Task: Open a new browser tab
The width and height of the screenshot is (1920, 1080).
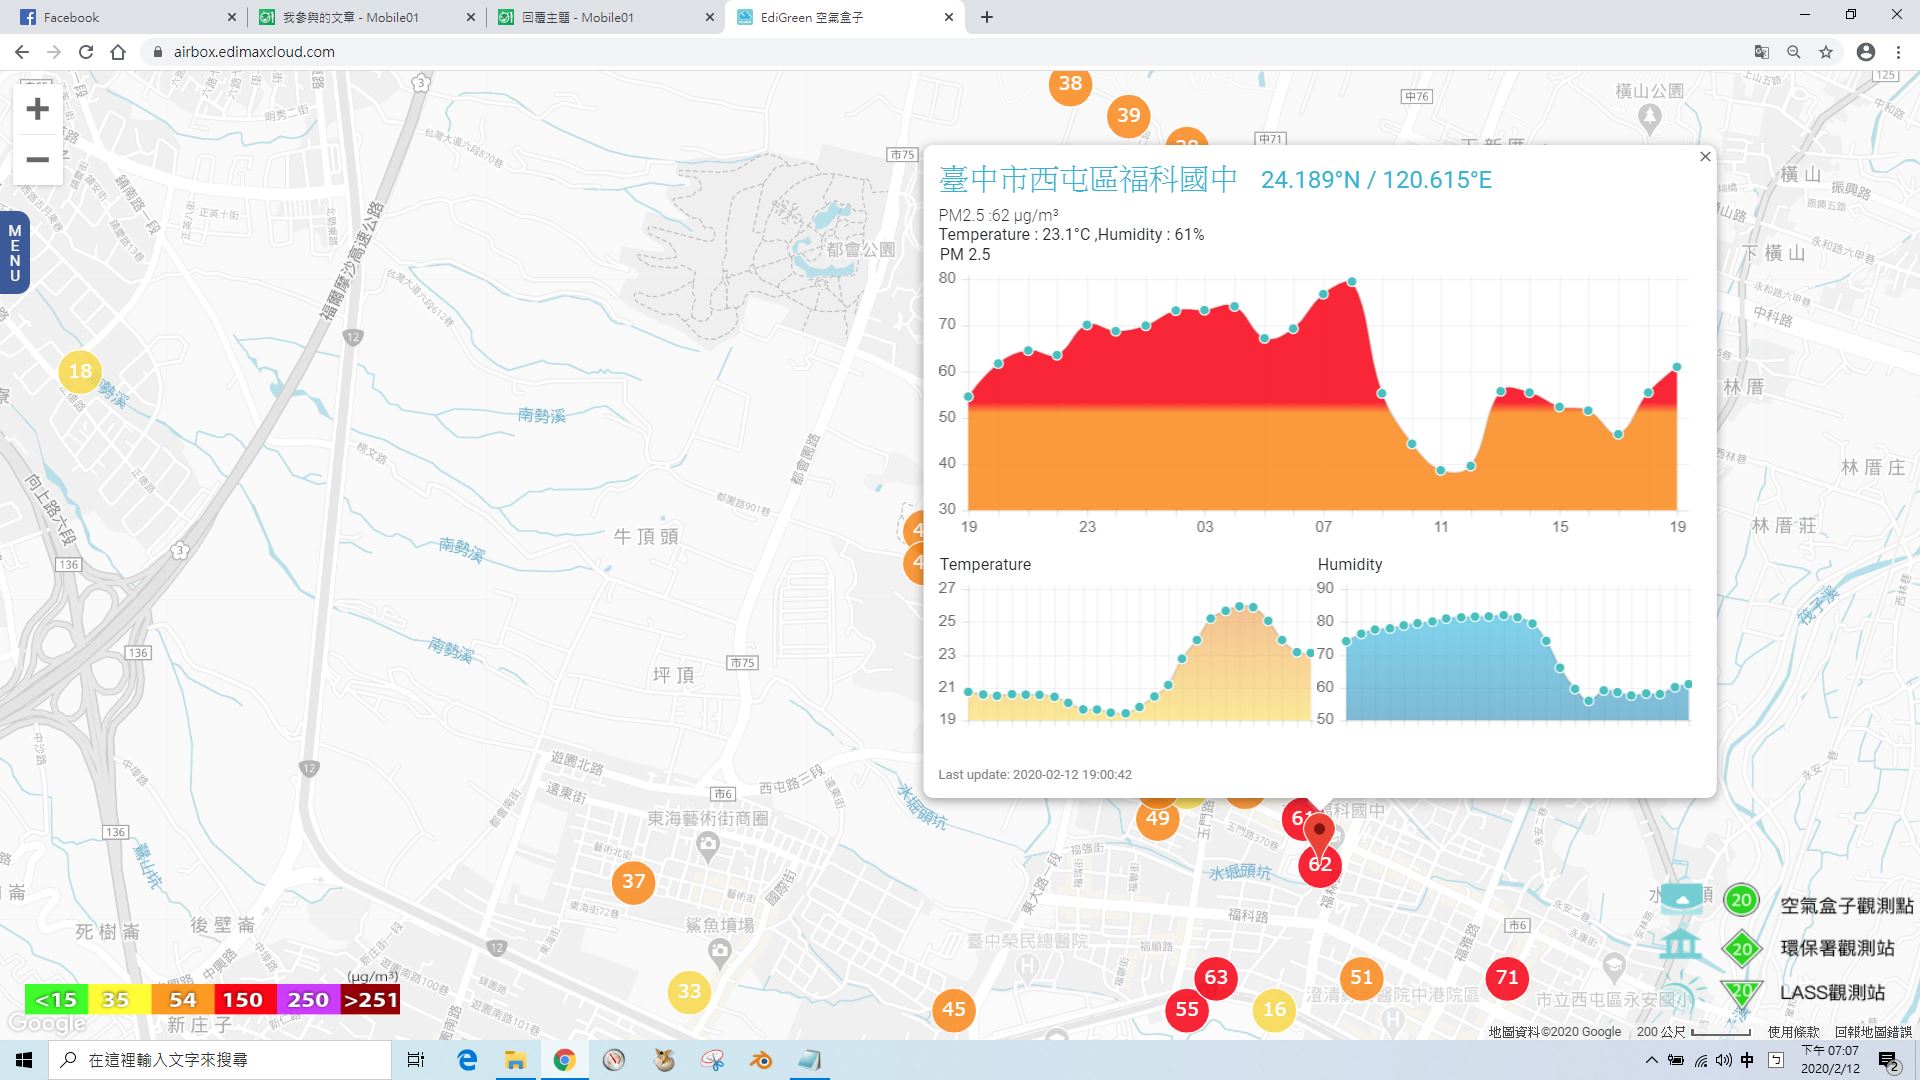Action: (987, 17)
